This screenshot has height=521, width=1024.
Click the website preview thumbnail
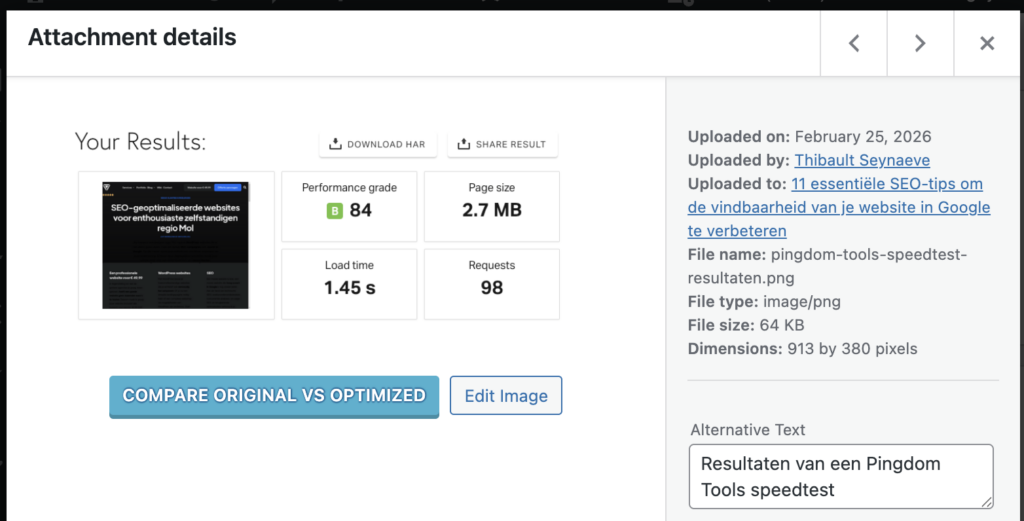[176, 245]
